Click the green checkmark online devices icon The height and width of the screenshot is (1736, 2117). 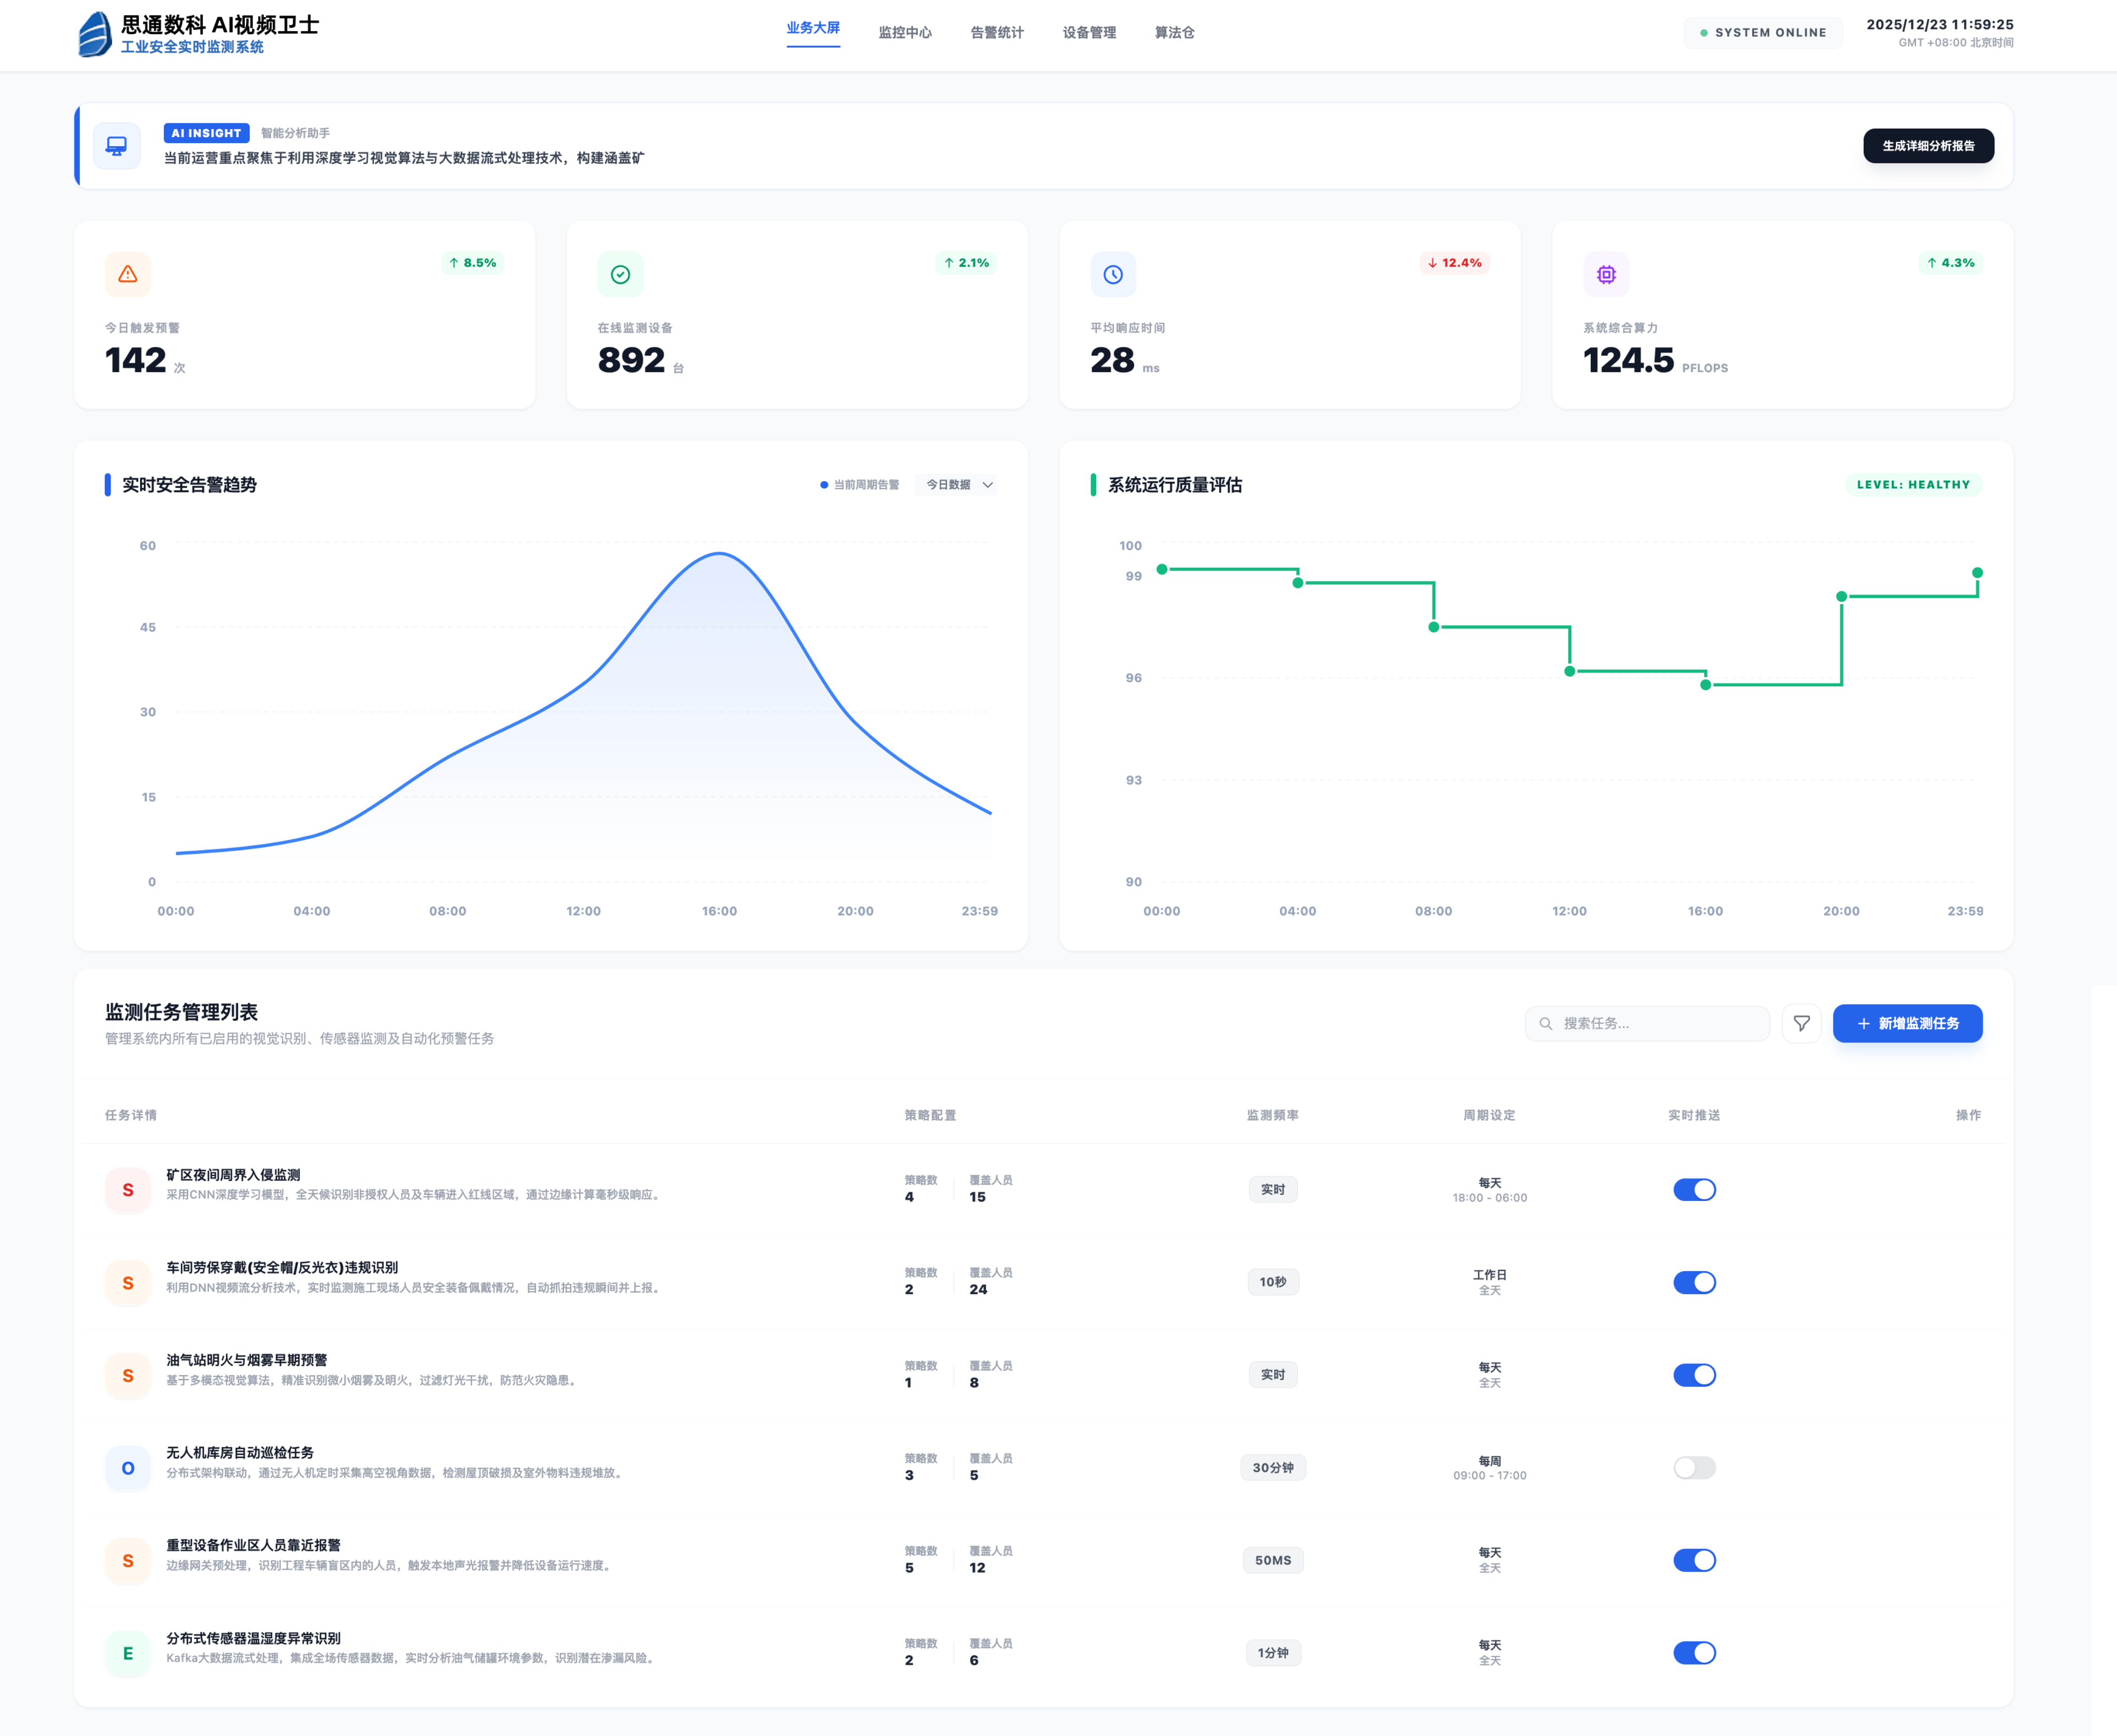click(620, 274)
